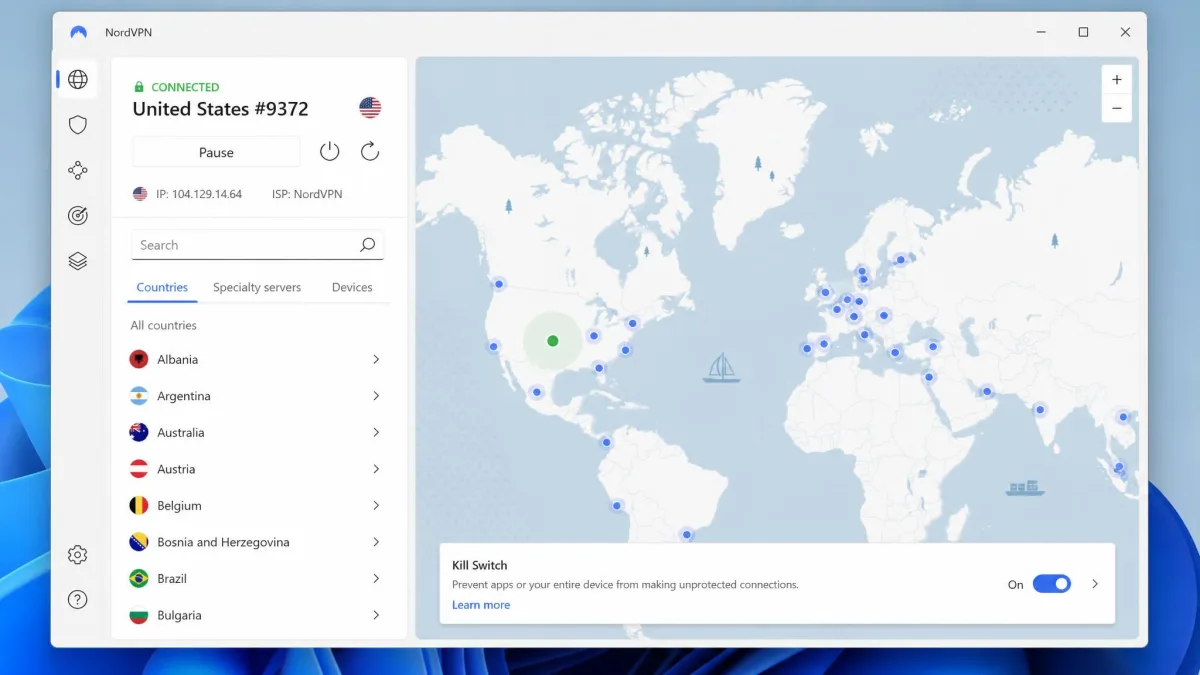Expand Albania server options chevron
Image resolution: width=1200 pixels, height=675 pixels.
(x=376, y=359)
